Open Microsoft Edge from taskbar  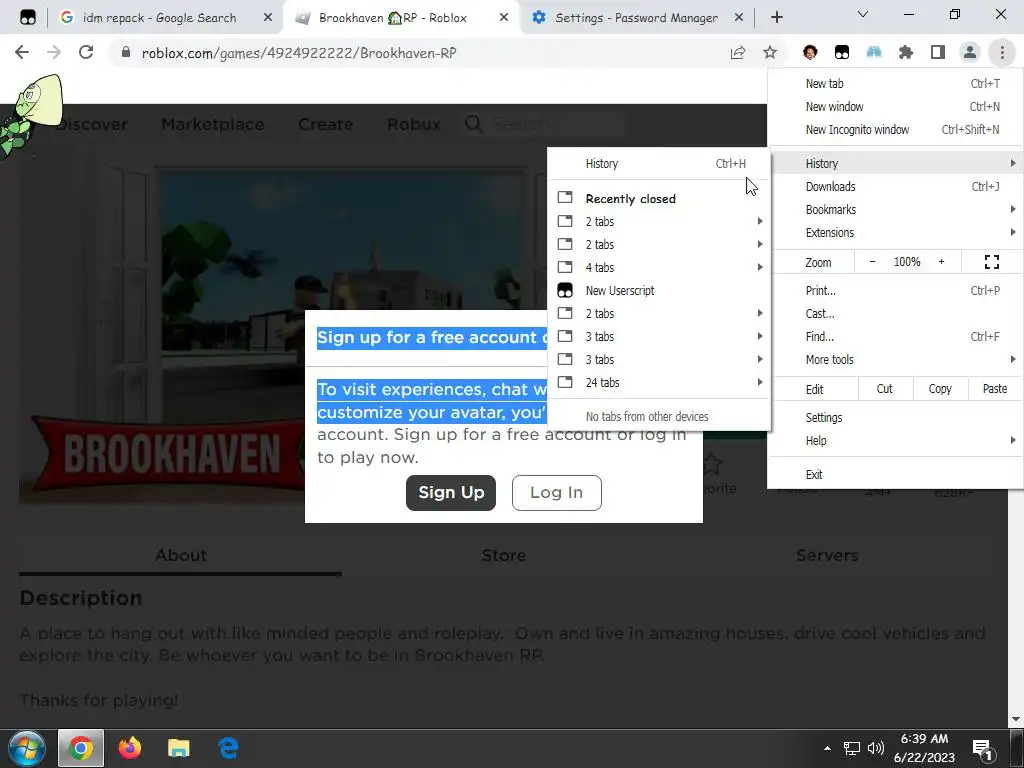point(228,748)
